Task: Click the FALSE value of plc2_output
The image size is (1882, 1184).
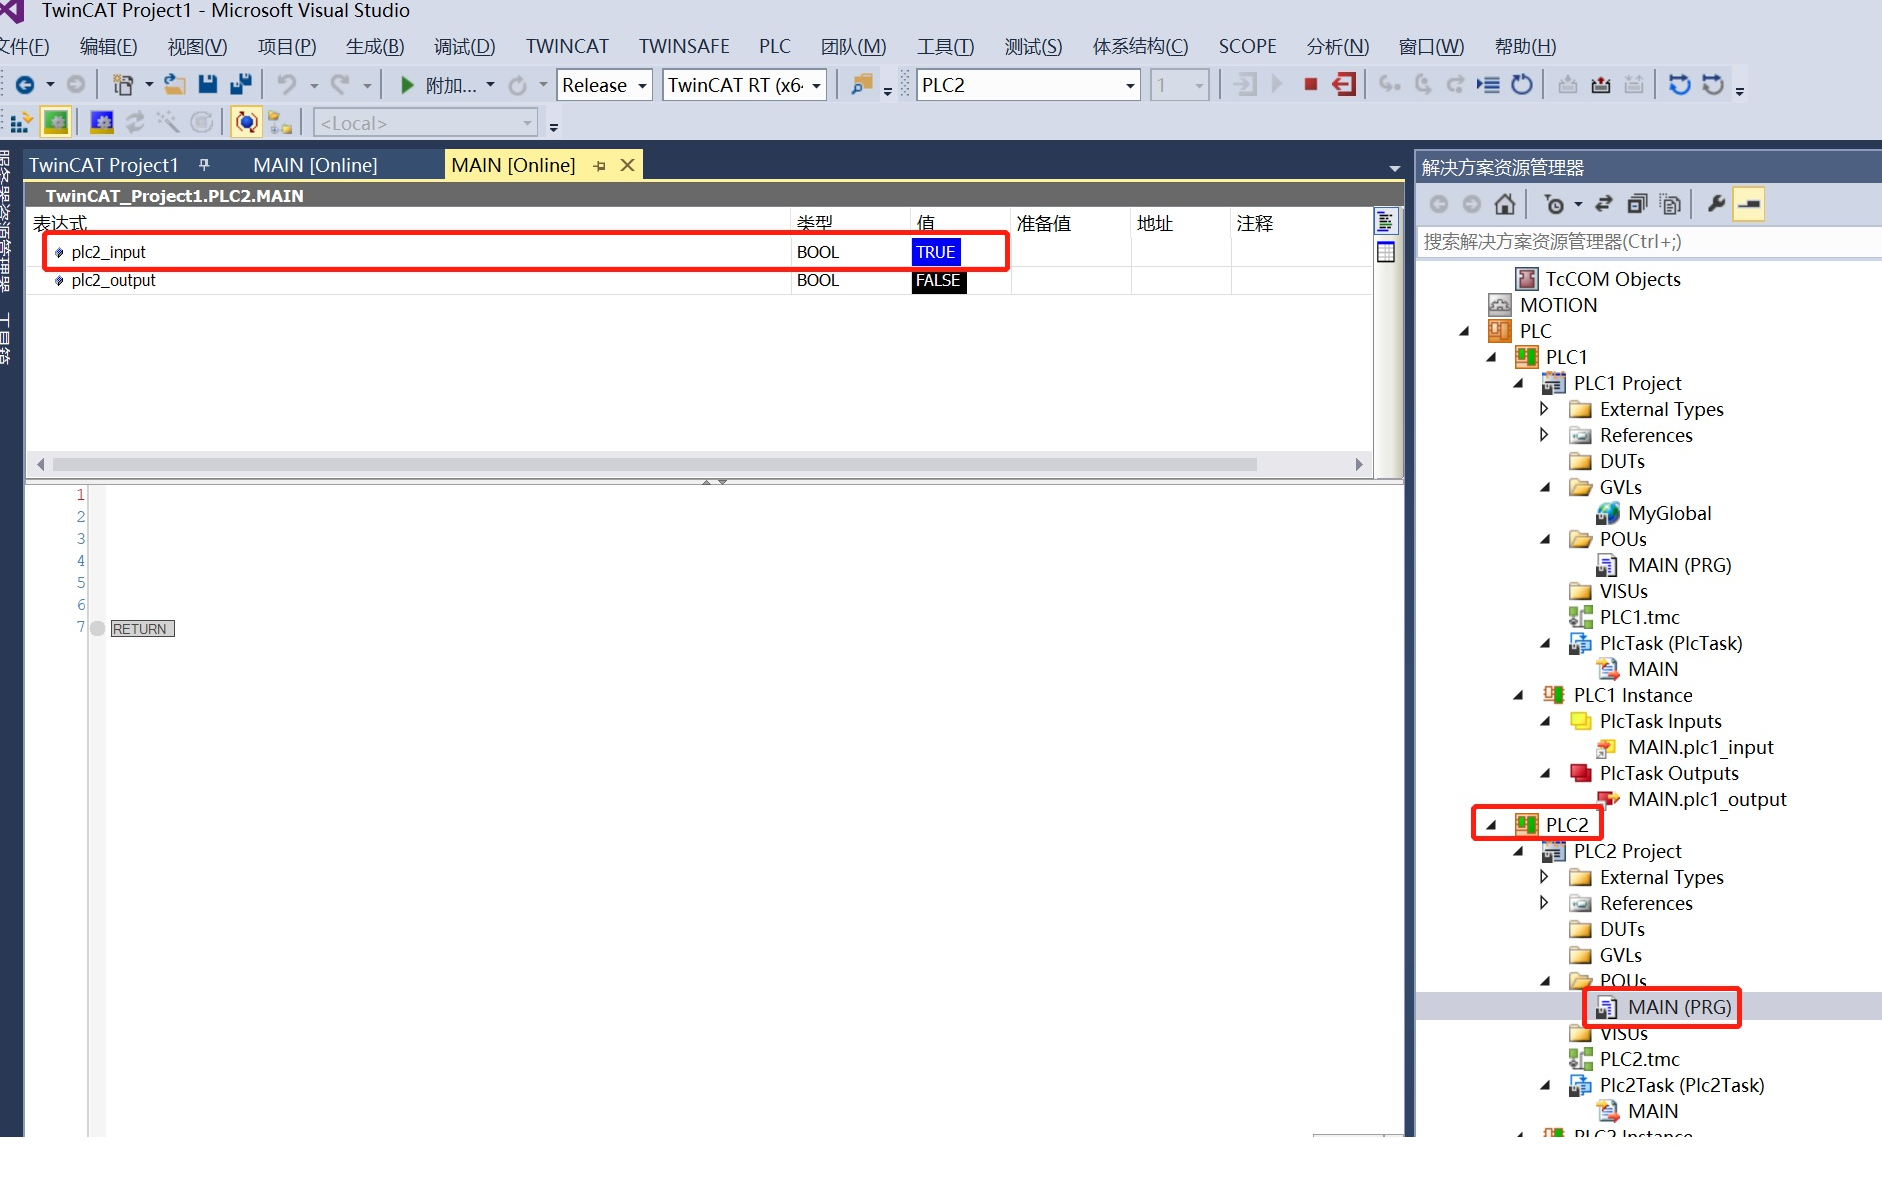Action: click(938, 280)
